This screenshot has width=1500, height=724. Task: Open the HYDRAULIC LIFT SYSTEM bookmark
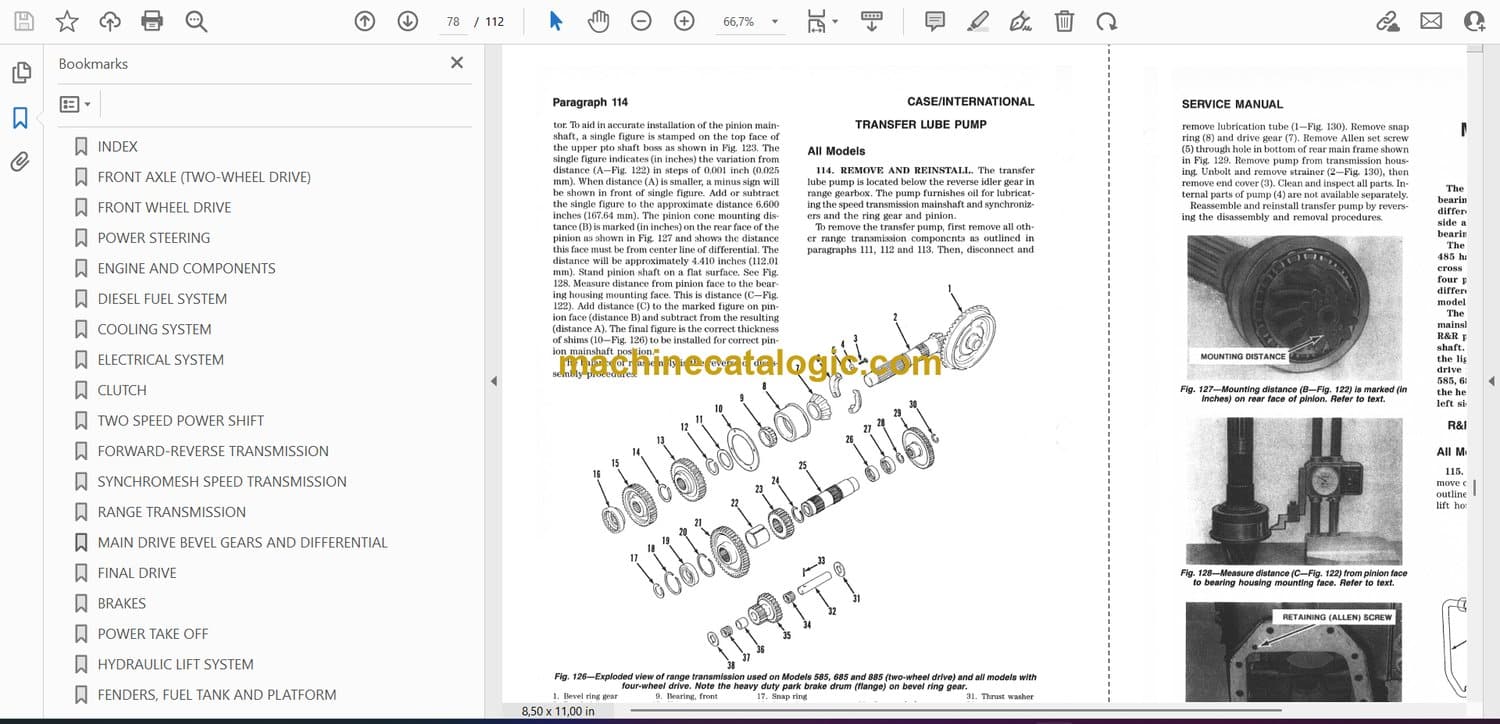coord(175,665)
